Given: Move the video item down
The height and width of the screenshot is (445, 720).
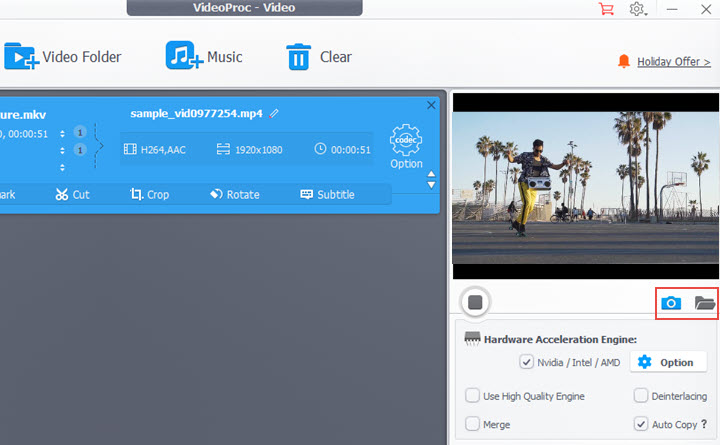Looking at the screenshot, I should click(x=431, y=185).
